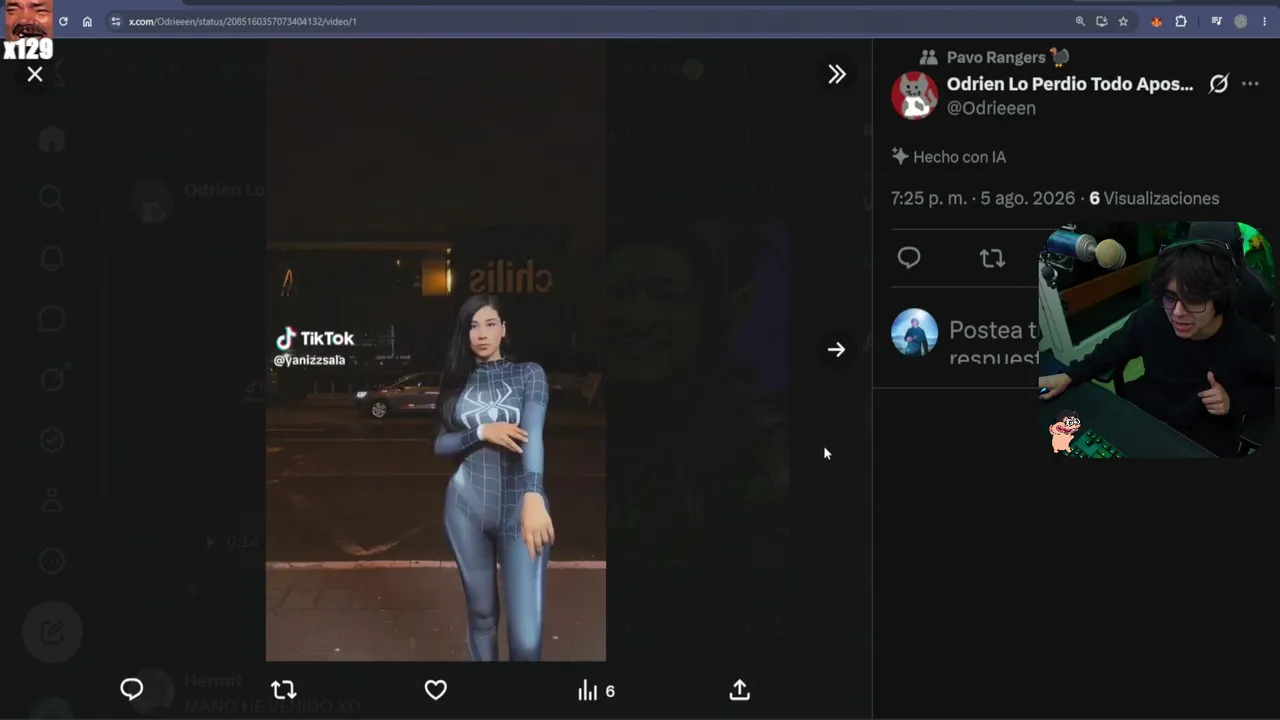The width and height of the screenshot is (1280, 720).
Task: Open your profile avatar beside the reply field
Action: (x=914, y=332)
